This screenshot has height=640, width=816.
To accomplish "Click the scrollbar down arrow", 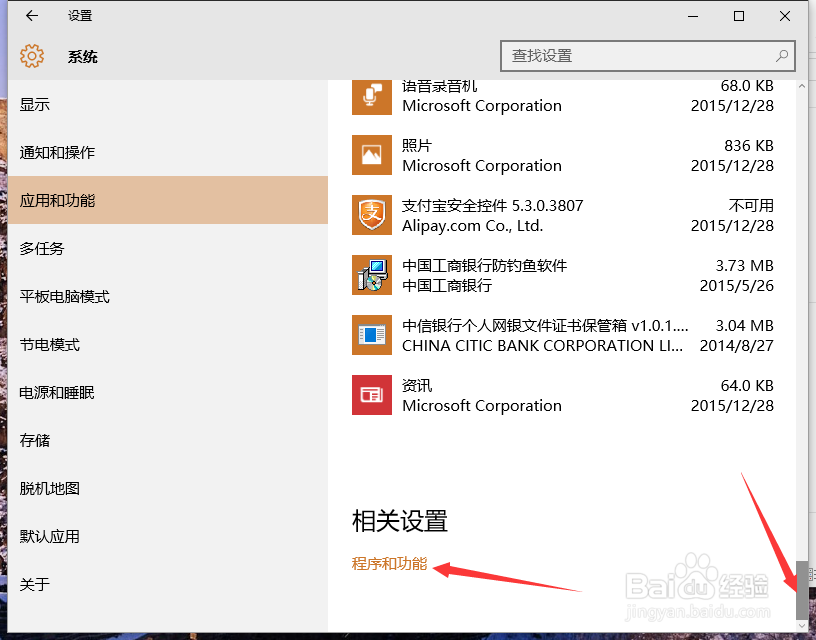I will [x=802, y=625].
